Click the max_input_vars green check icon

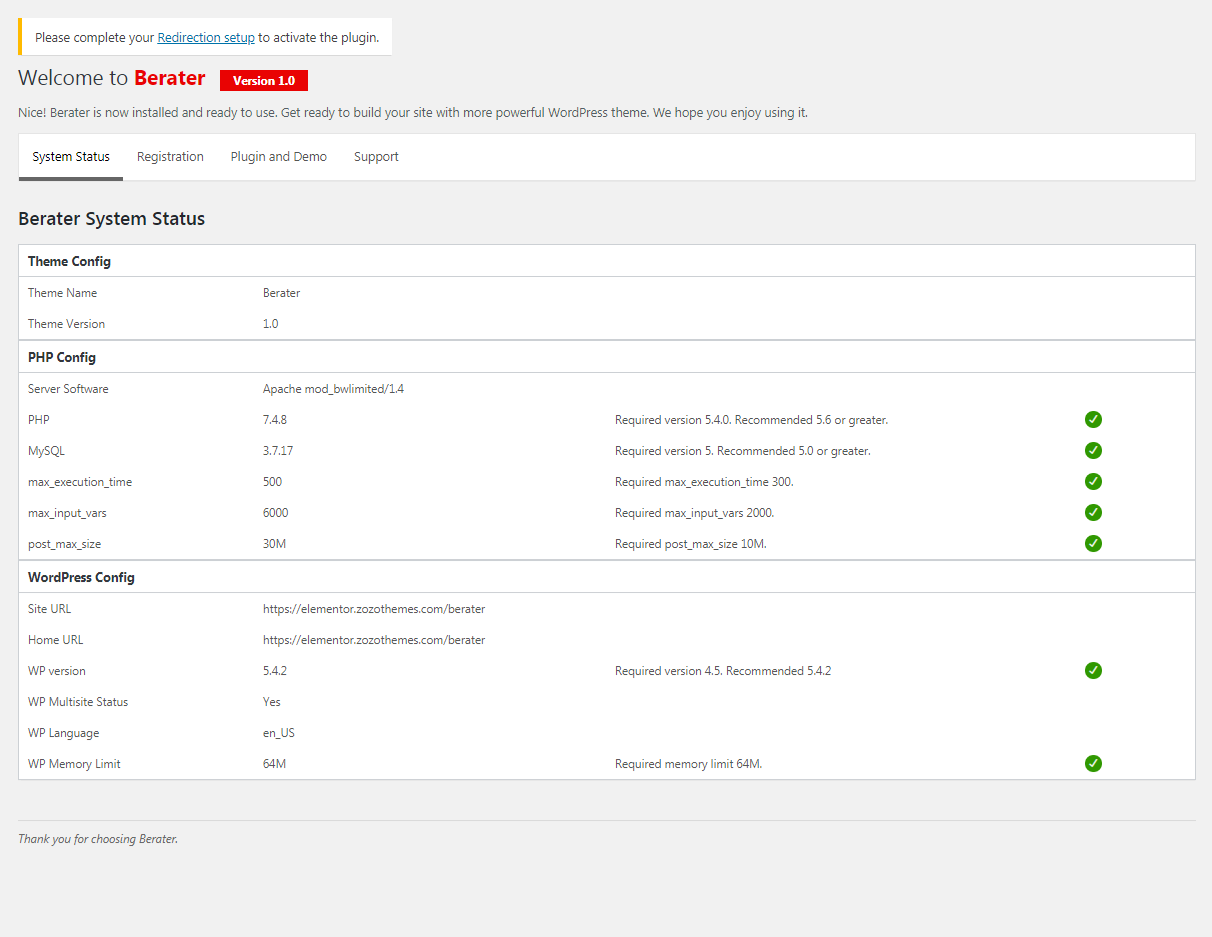tap(1093, 513)
